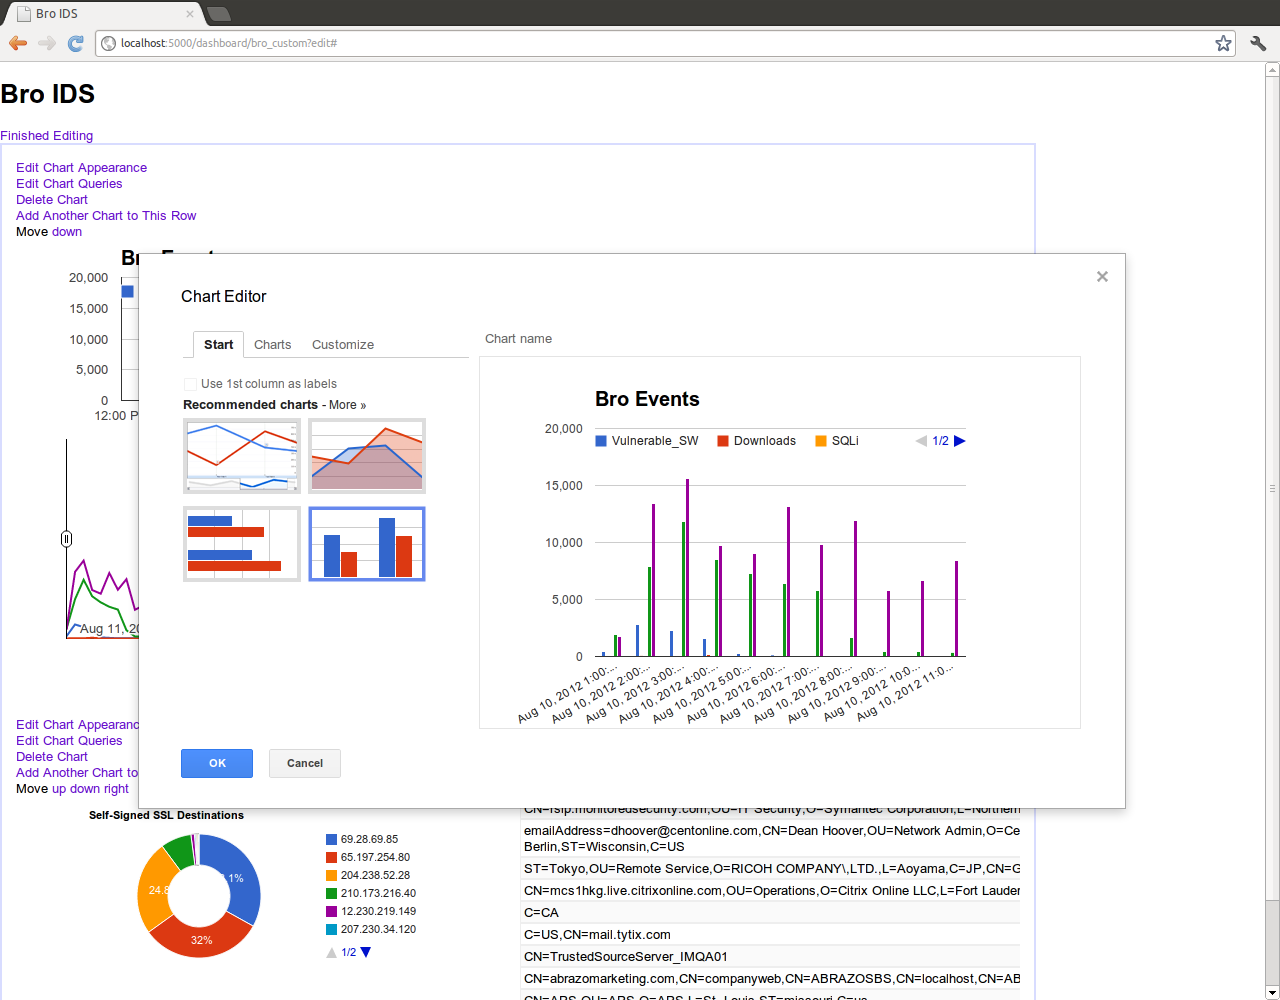Close the Chart Editor with the X

pyautogui.click(x=1102, y=276)
